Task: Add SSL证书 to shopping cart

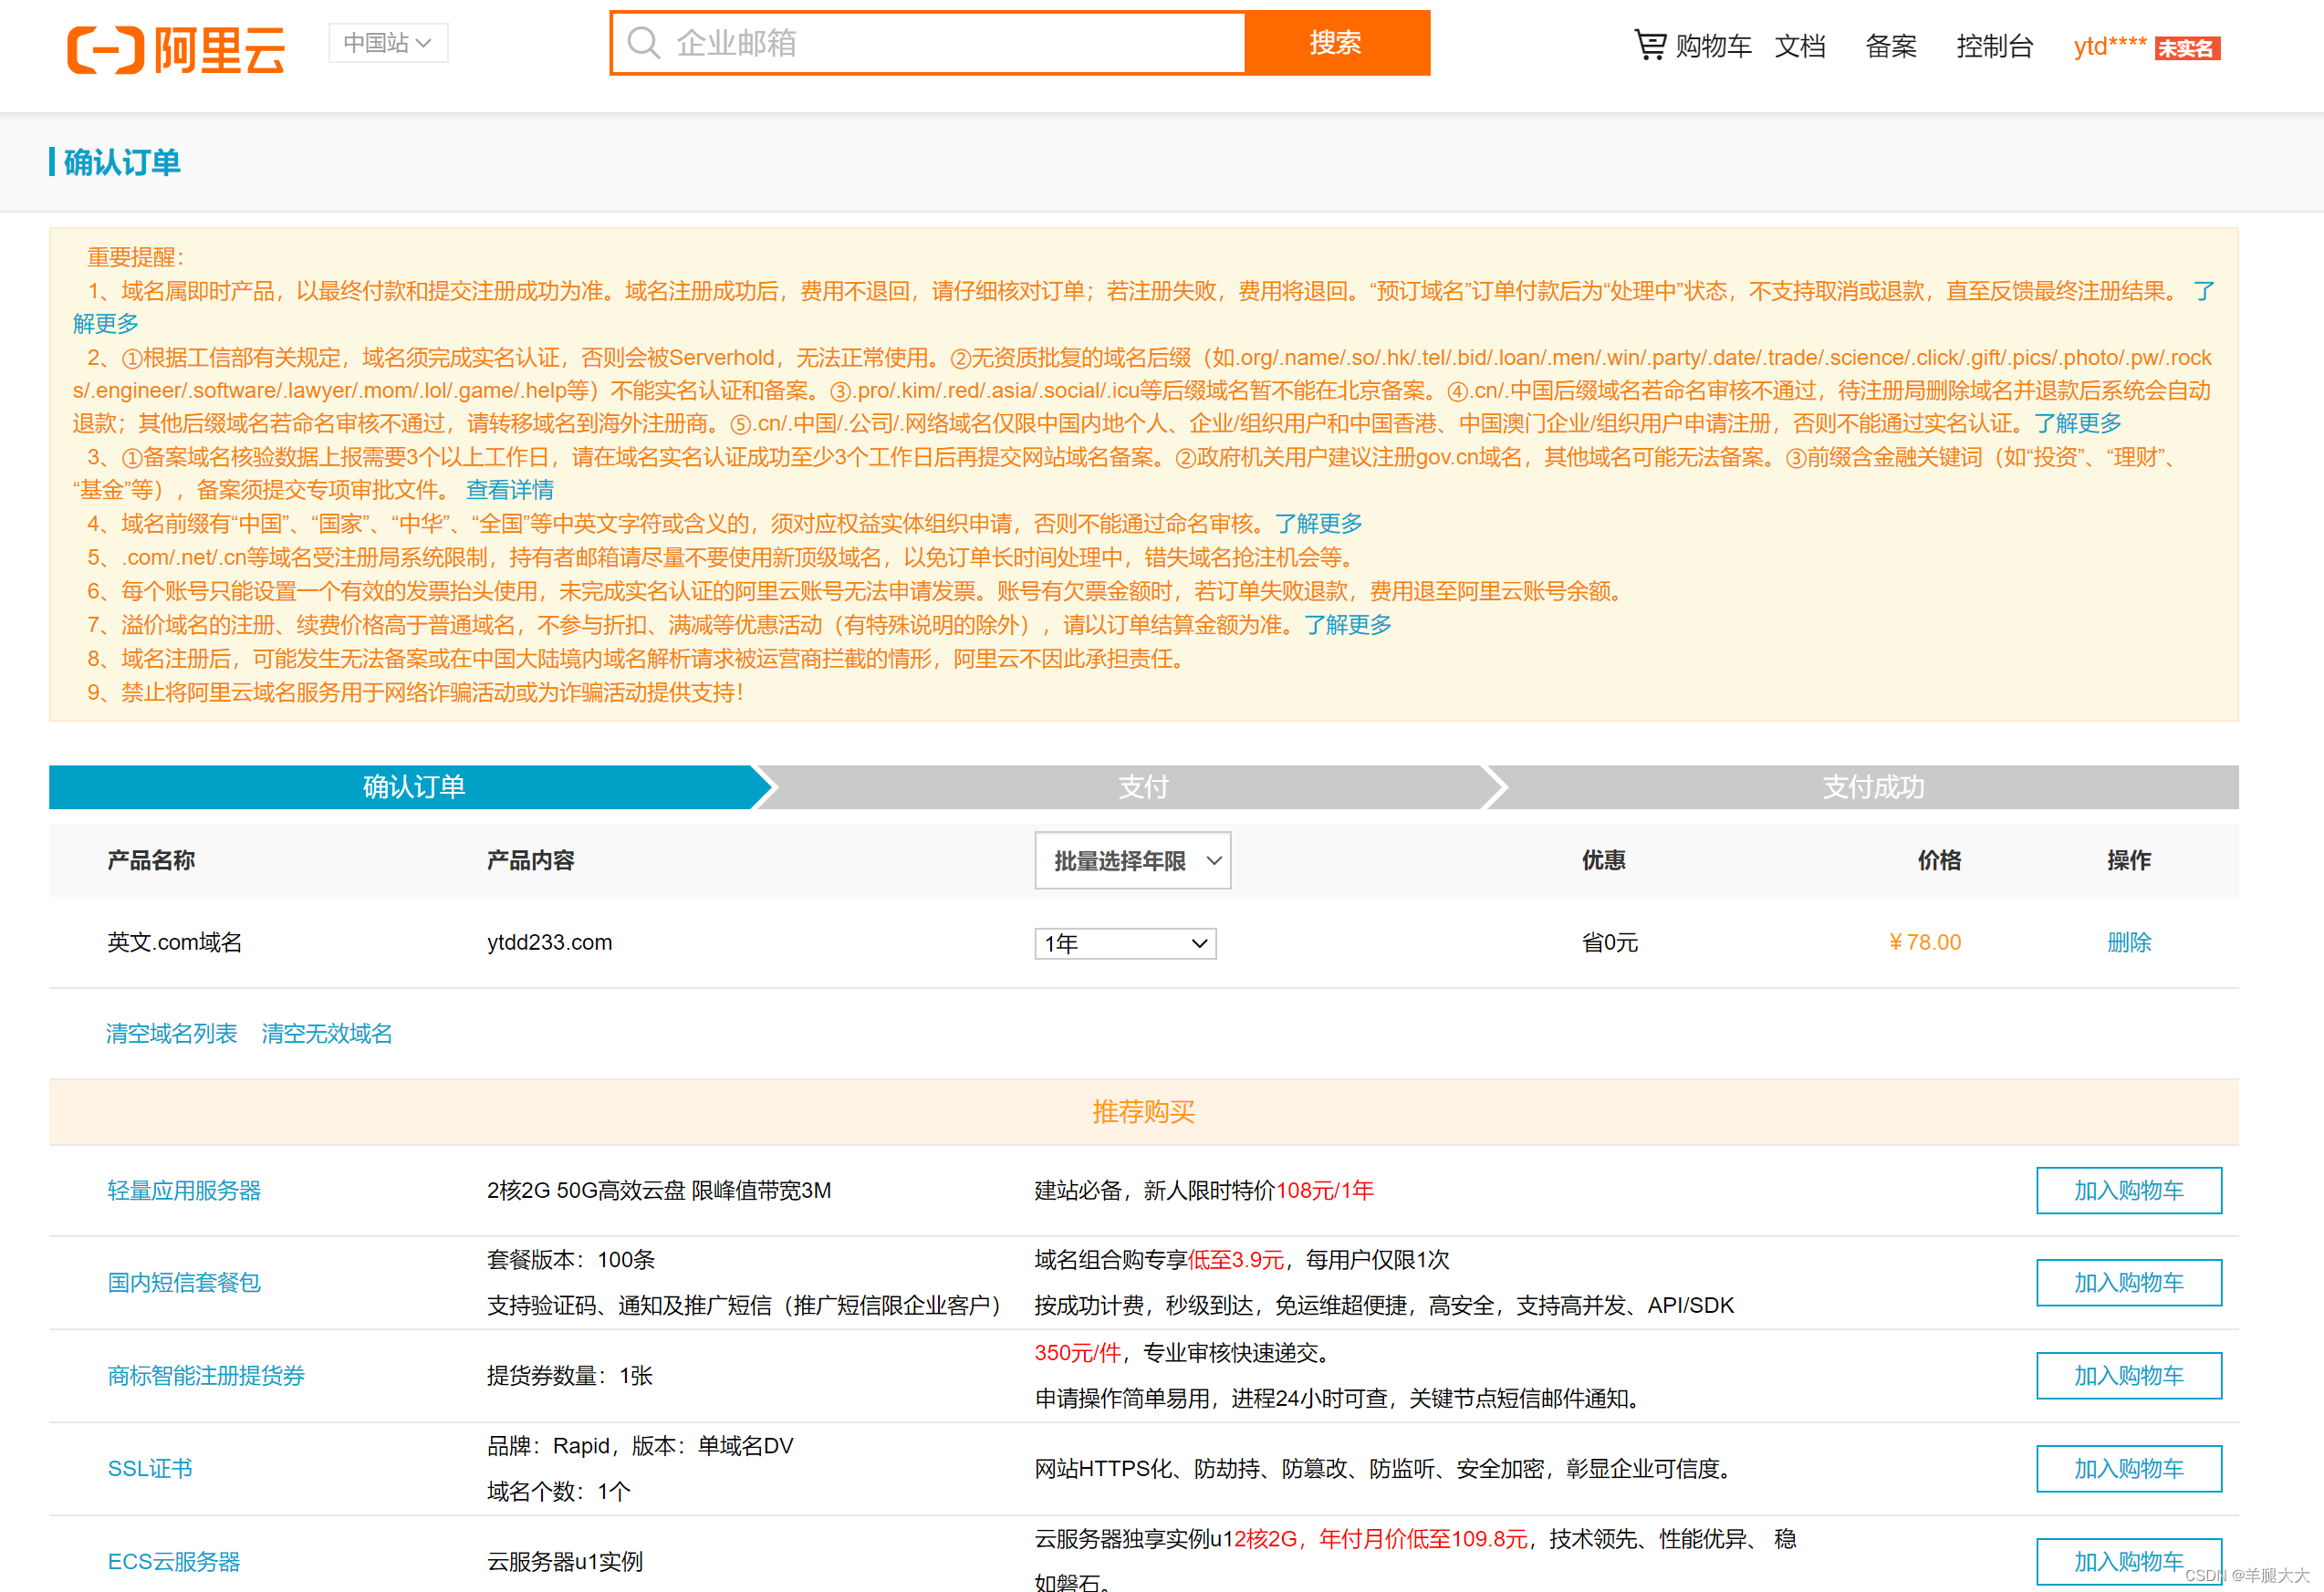Action: point(2128,1468)
